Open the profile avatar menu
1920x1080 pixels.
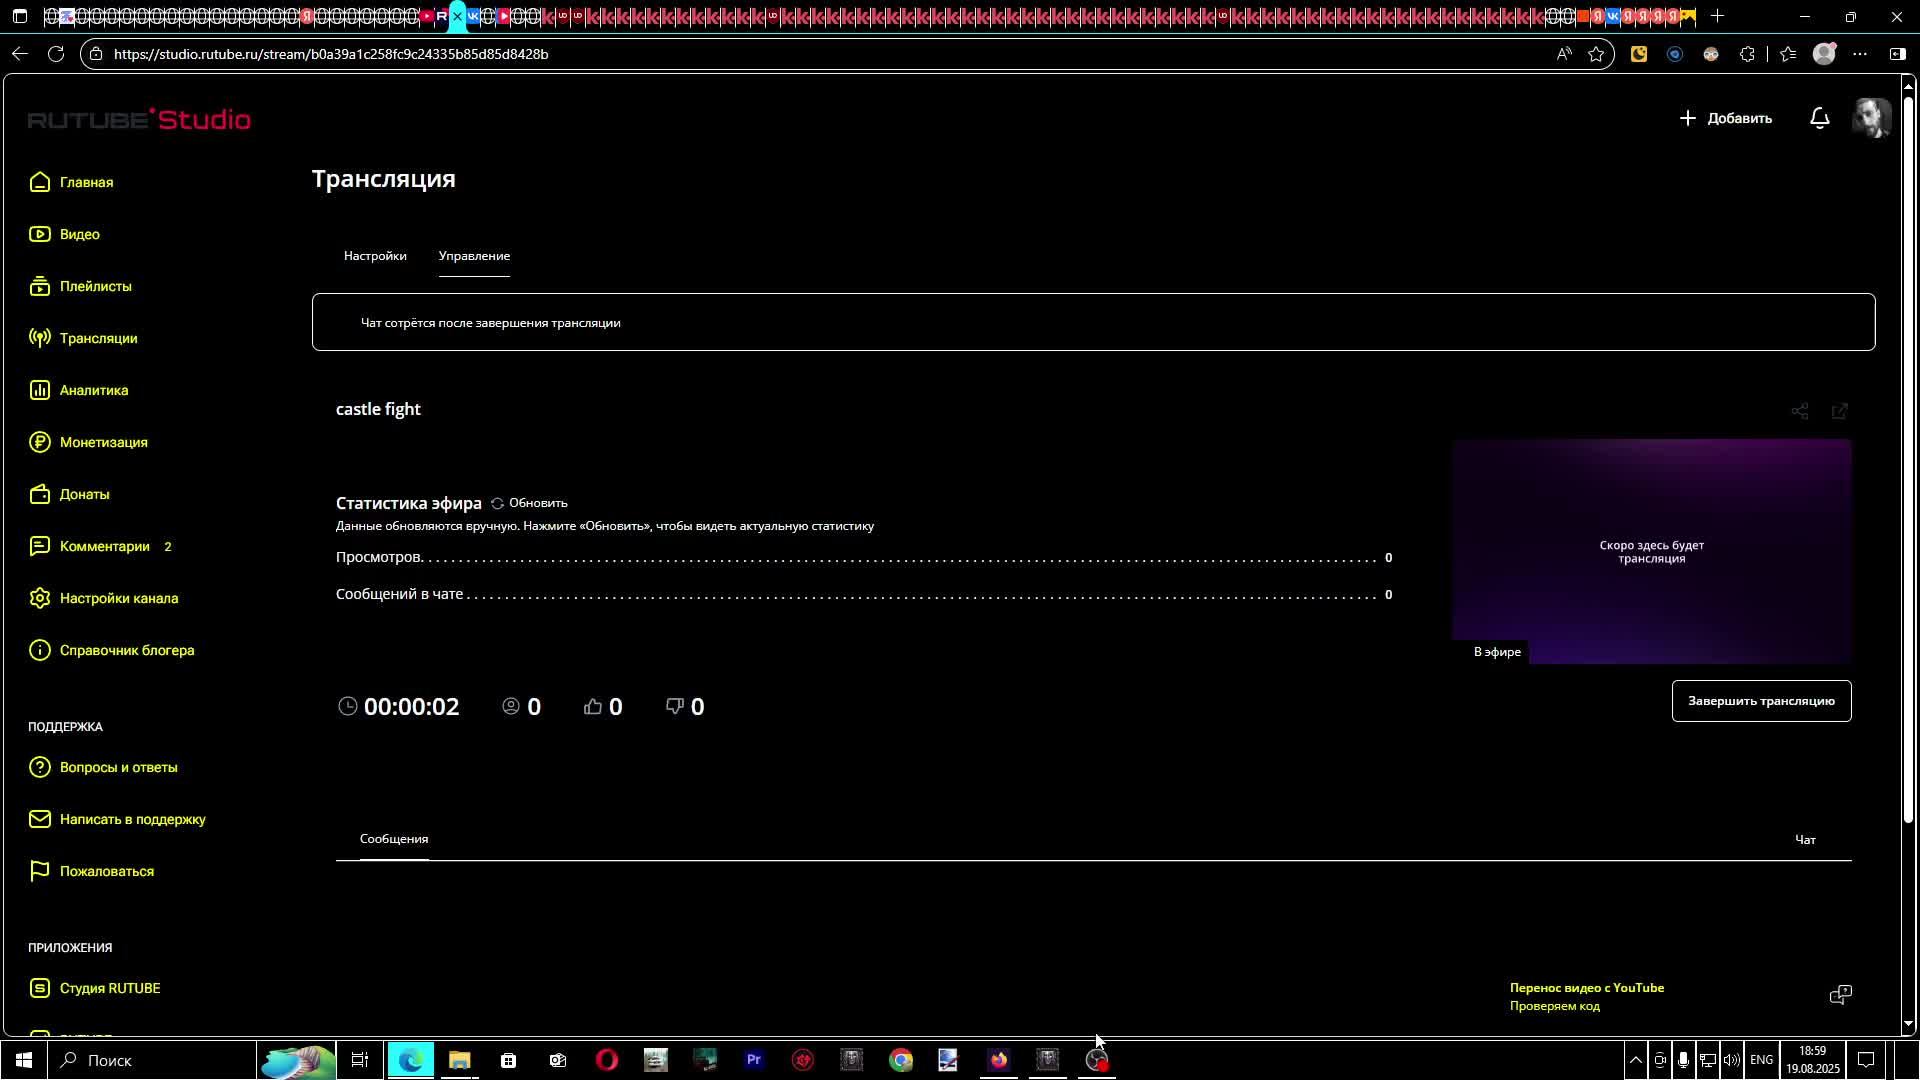point(1871,118)
